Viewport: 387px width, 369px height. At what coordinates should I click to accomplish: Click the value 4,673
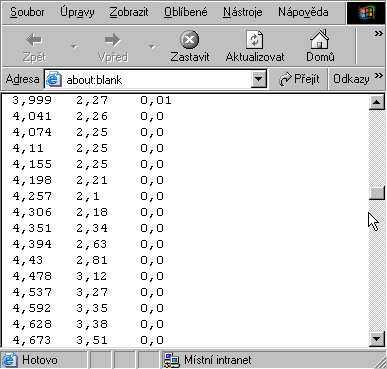click(x=32, y=340)
